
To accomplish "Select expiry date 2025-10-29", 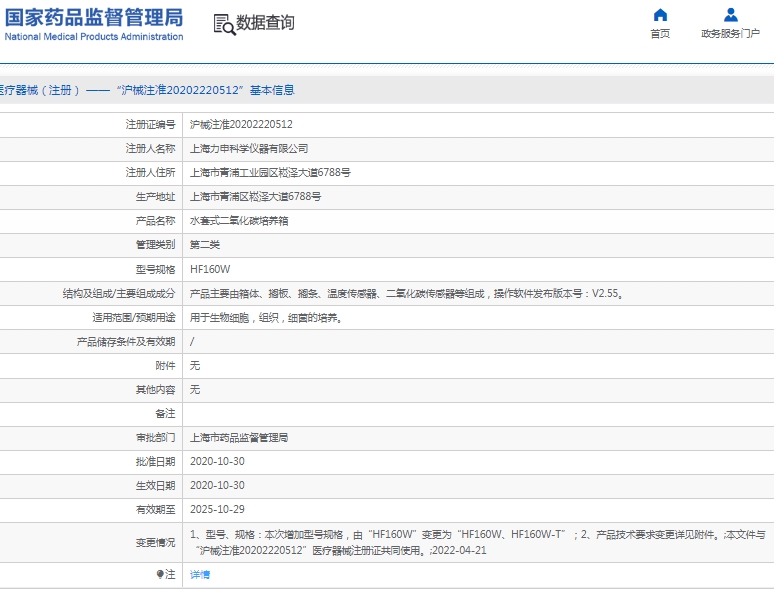I will point(217,510).
